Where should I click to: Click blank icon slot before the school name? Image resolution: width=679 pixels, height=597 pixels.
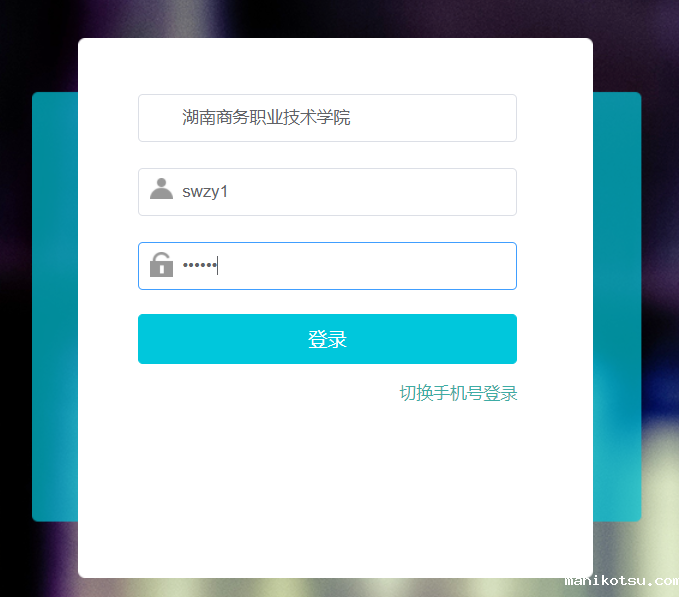(161, 118)
